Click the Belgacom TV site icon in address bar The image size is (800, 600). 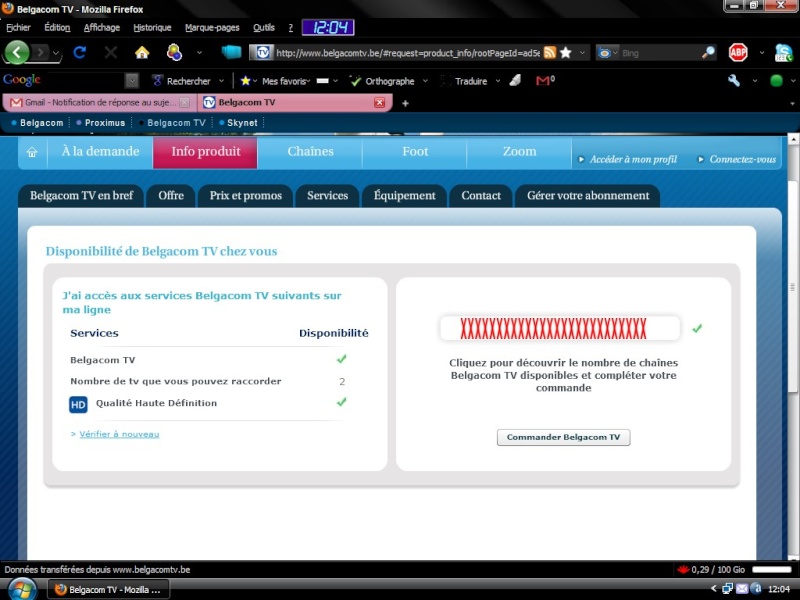click(262, 53)
